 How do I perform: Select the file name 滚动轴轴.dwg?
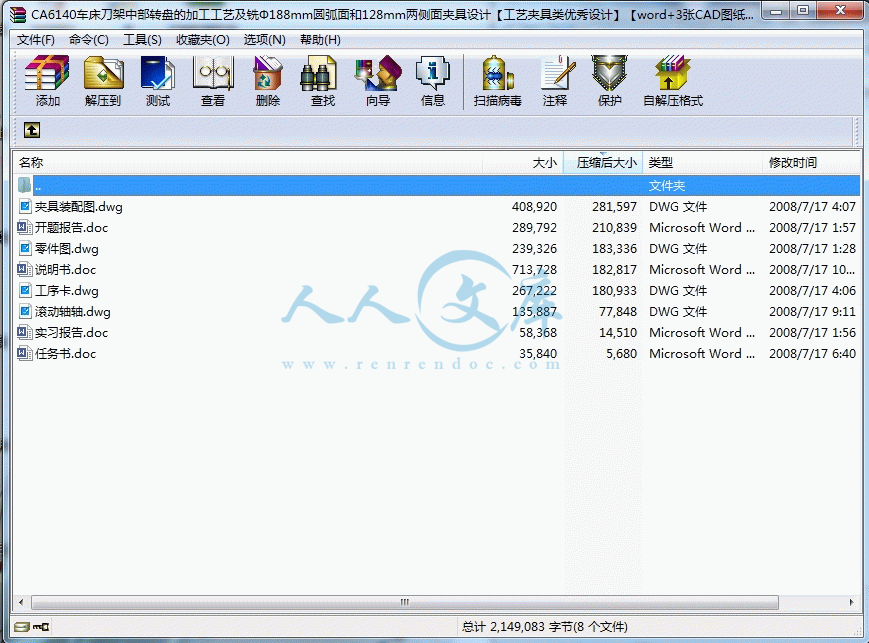click(x=73, y=312)
